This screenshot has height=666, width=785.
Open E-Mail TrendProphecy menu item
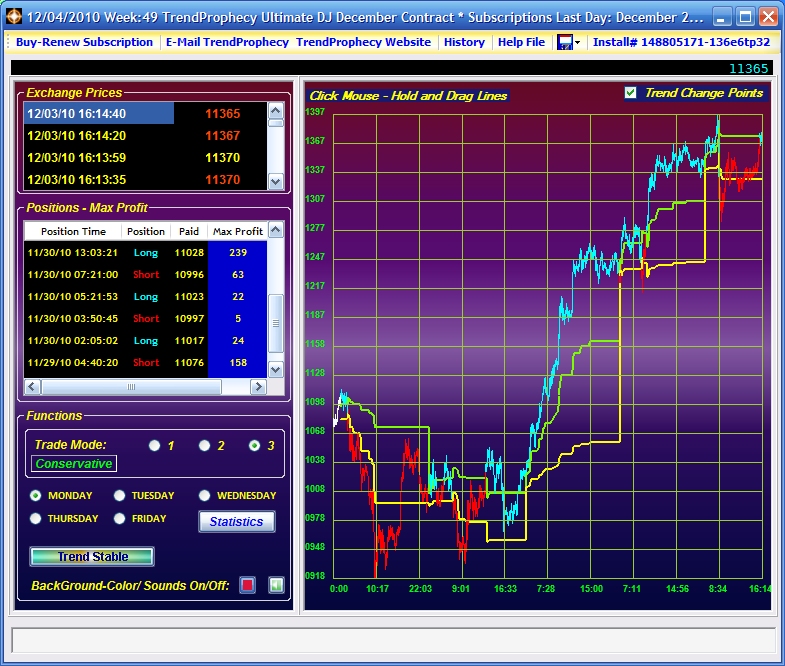(227, 42)
